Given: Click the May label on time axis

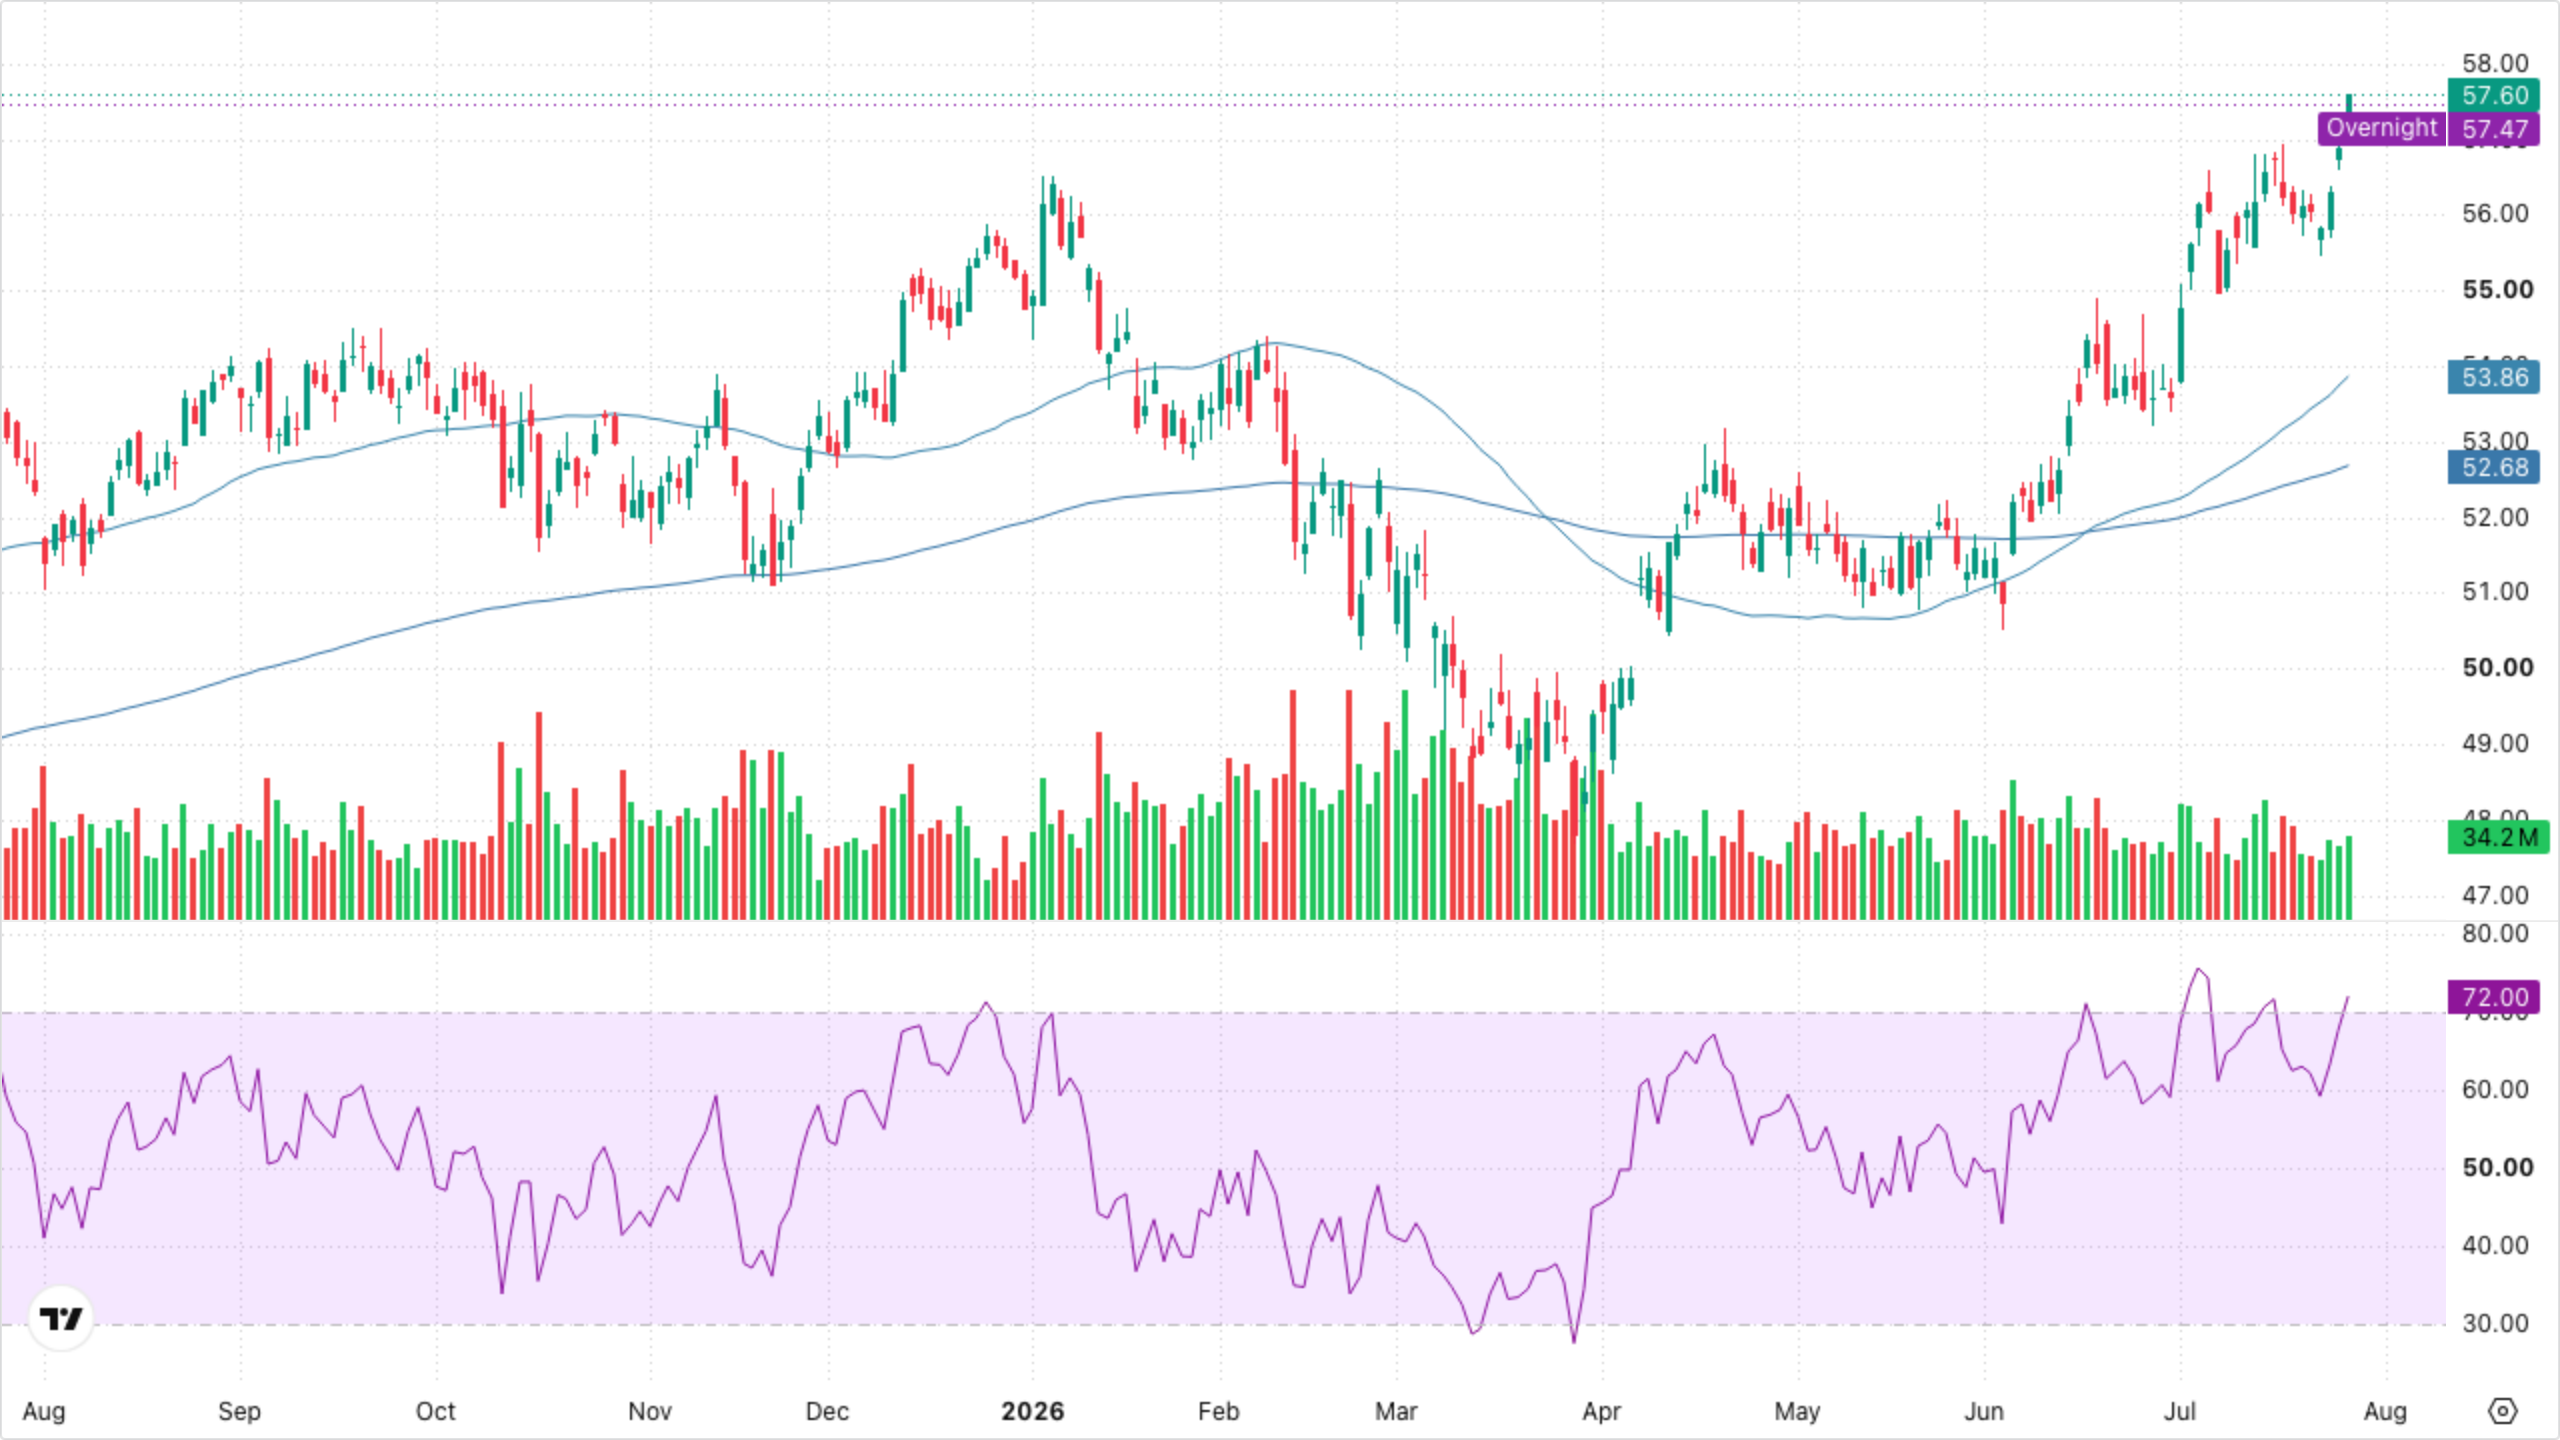Looking at the screenshot, I should (1797, 1411).
